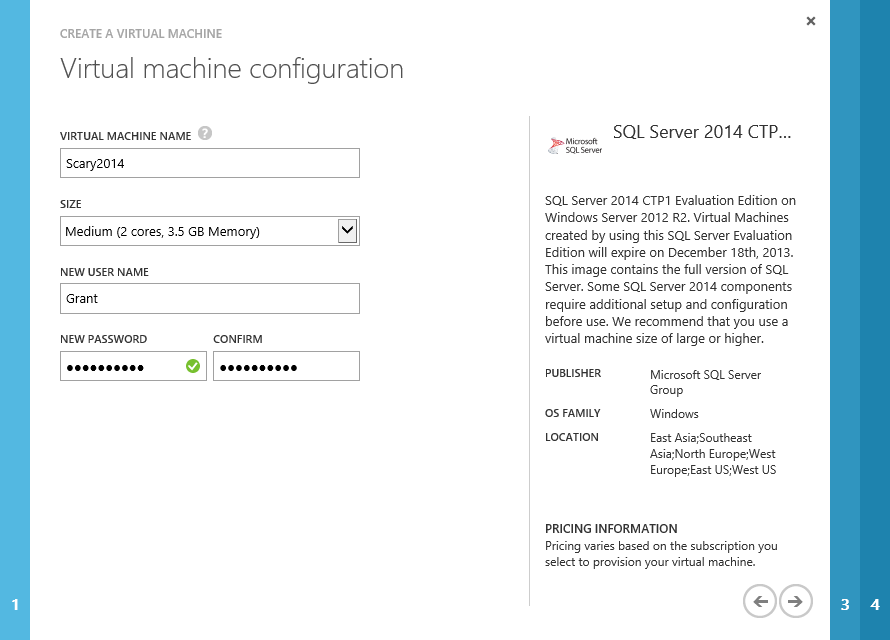Click the Microsoft SQL Server logo

(x=575, y=146)
